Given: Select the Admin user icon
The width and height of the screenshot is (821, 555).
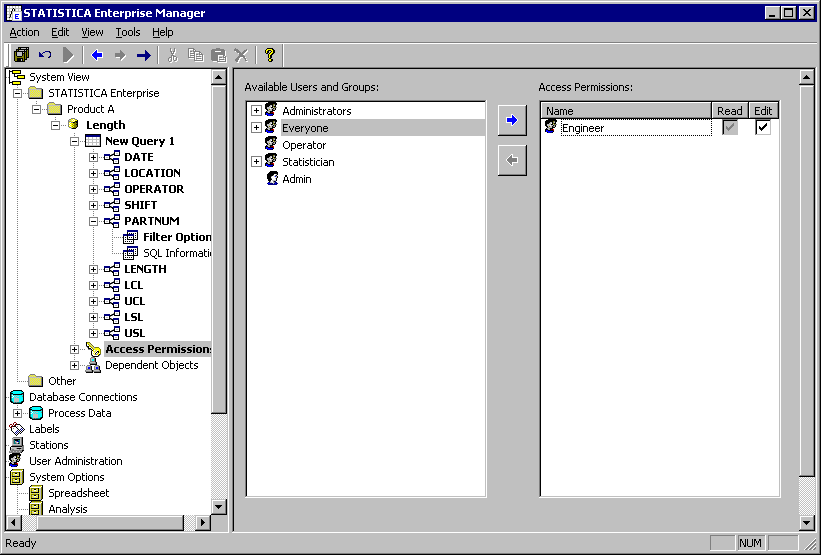Looking at the screenshot, I should pyautogui.click(x=271, y=179).
